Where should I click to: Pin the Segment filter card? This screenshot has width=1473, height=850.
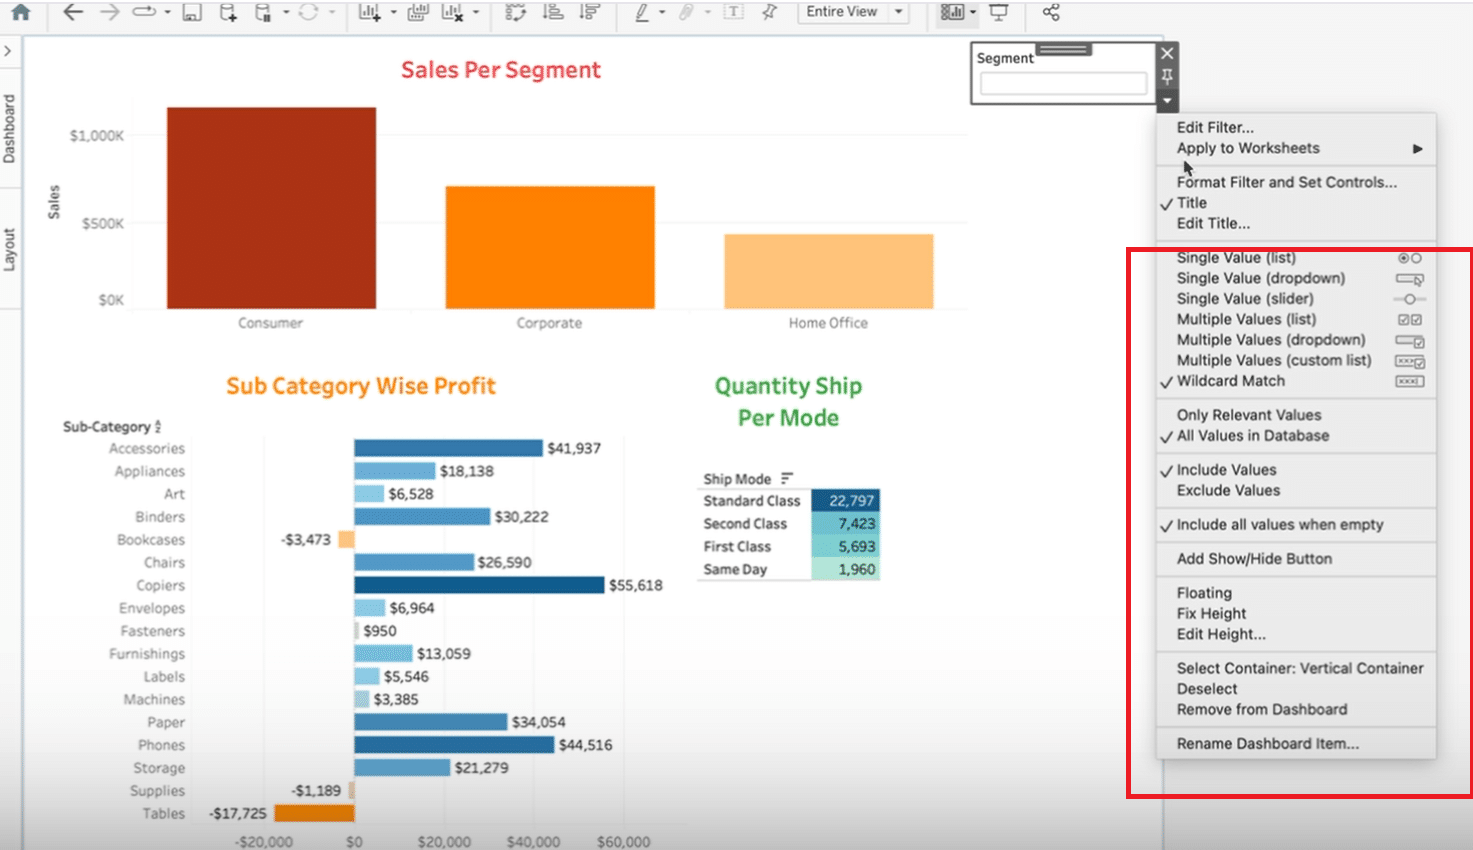(1167, 76)
